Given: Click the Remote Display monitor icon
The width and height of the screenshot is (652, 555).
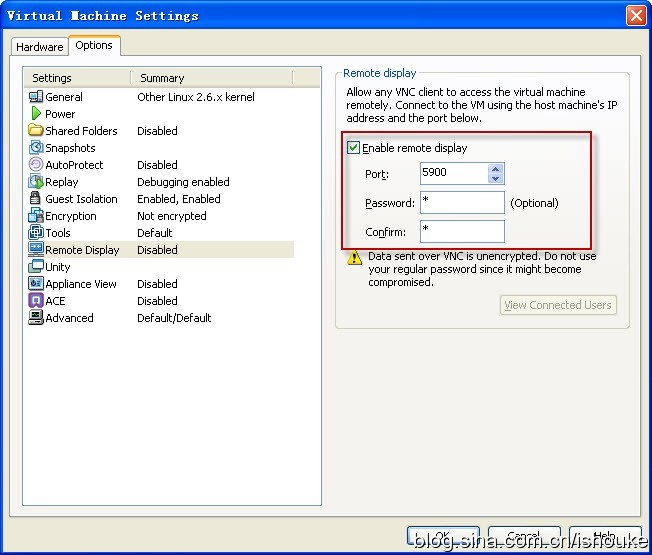Looking at the screenshot, I should coord(36,249).
